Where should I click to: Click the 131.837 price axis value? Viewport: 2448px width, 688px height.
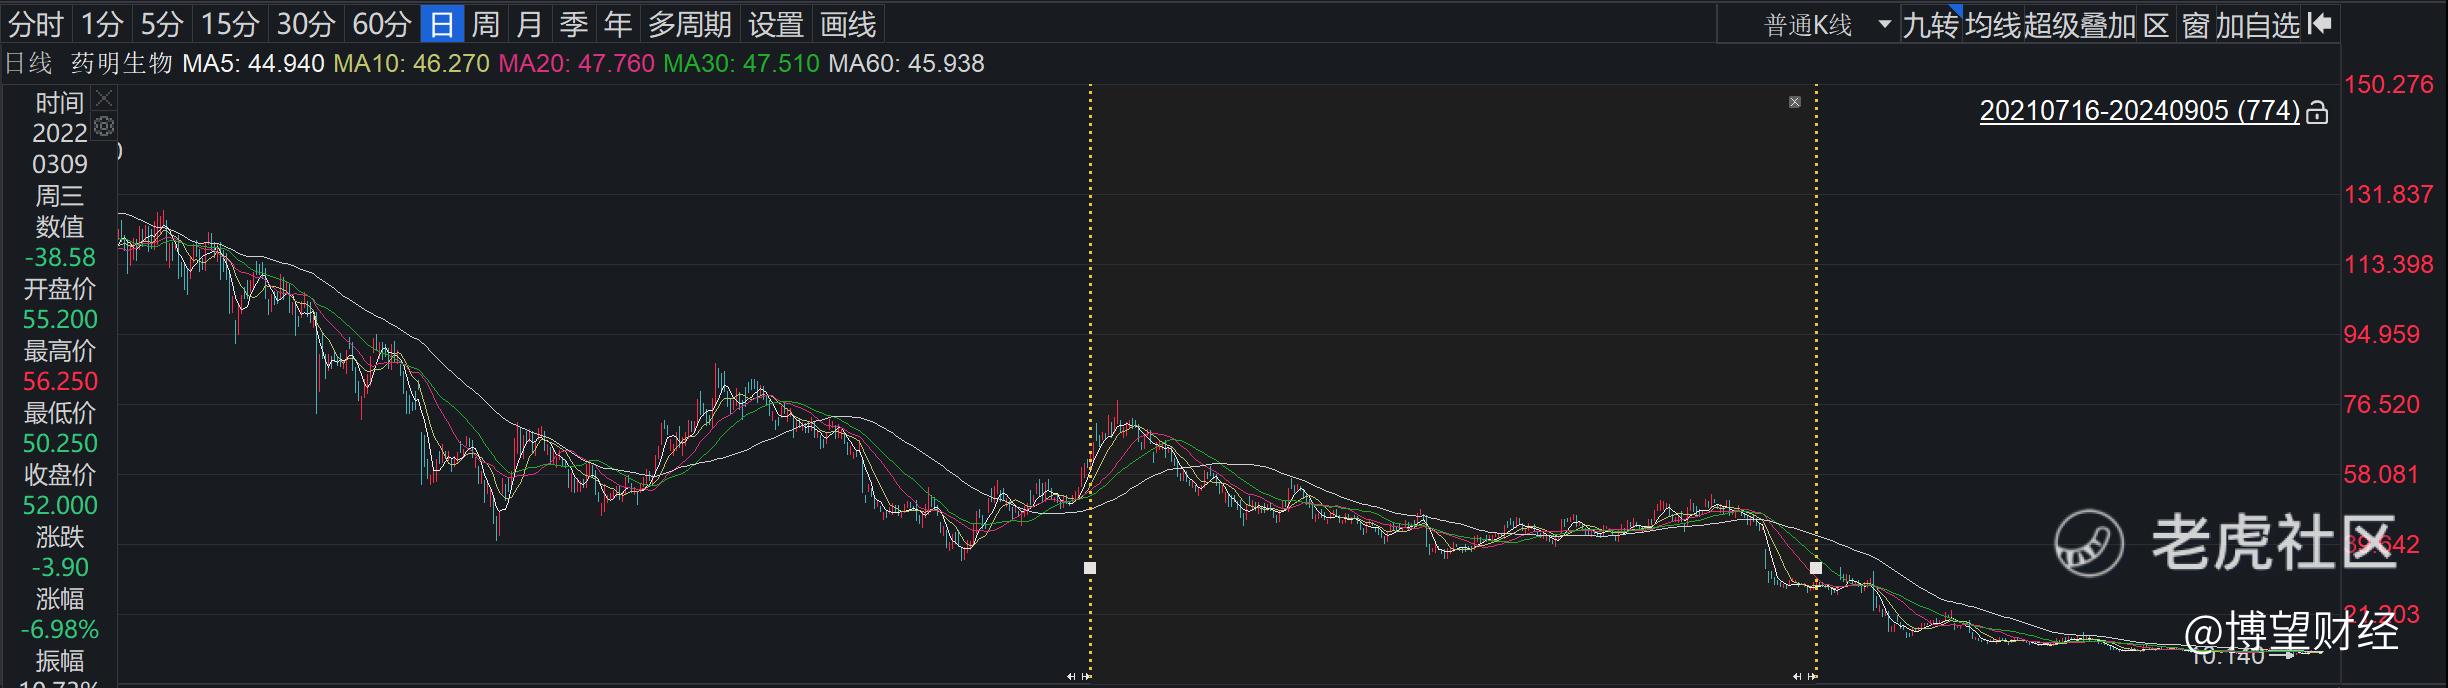coord(2388,195)
